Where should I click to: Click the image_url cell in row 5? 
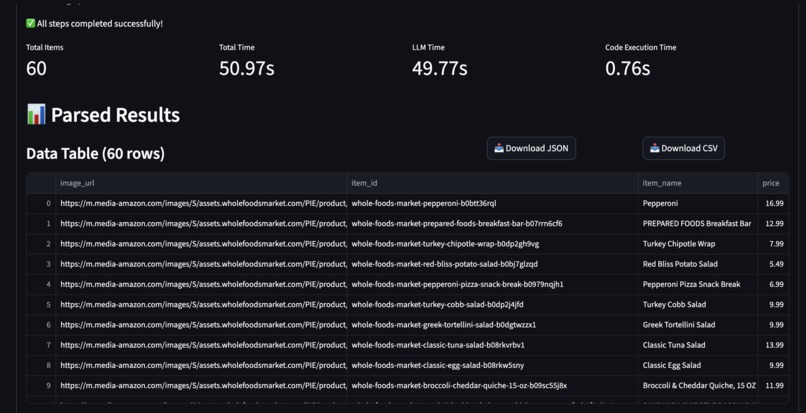201,304
